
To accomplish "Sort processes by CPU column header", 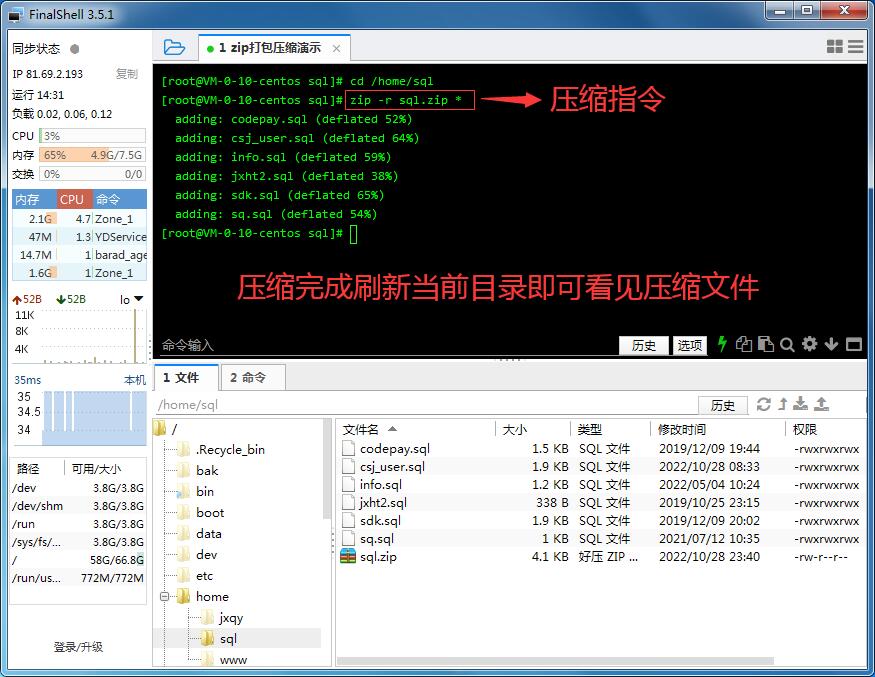I will (x=74, y=199).
